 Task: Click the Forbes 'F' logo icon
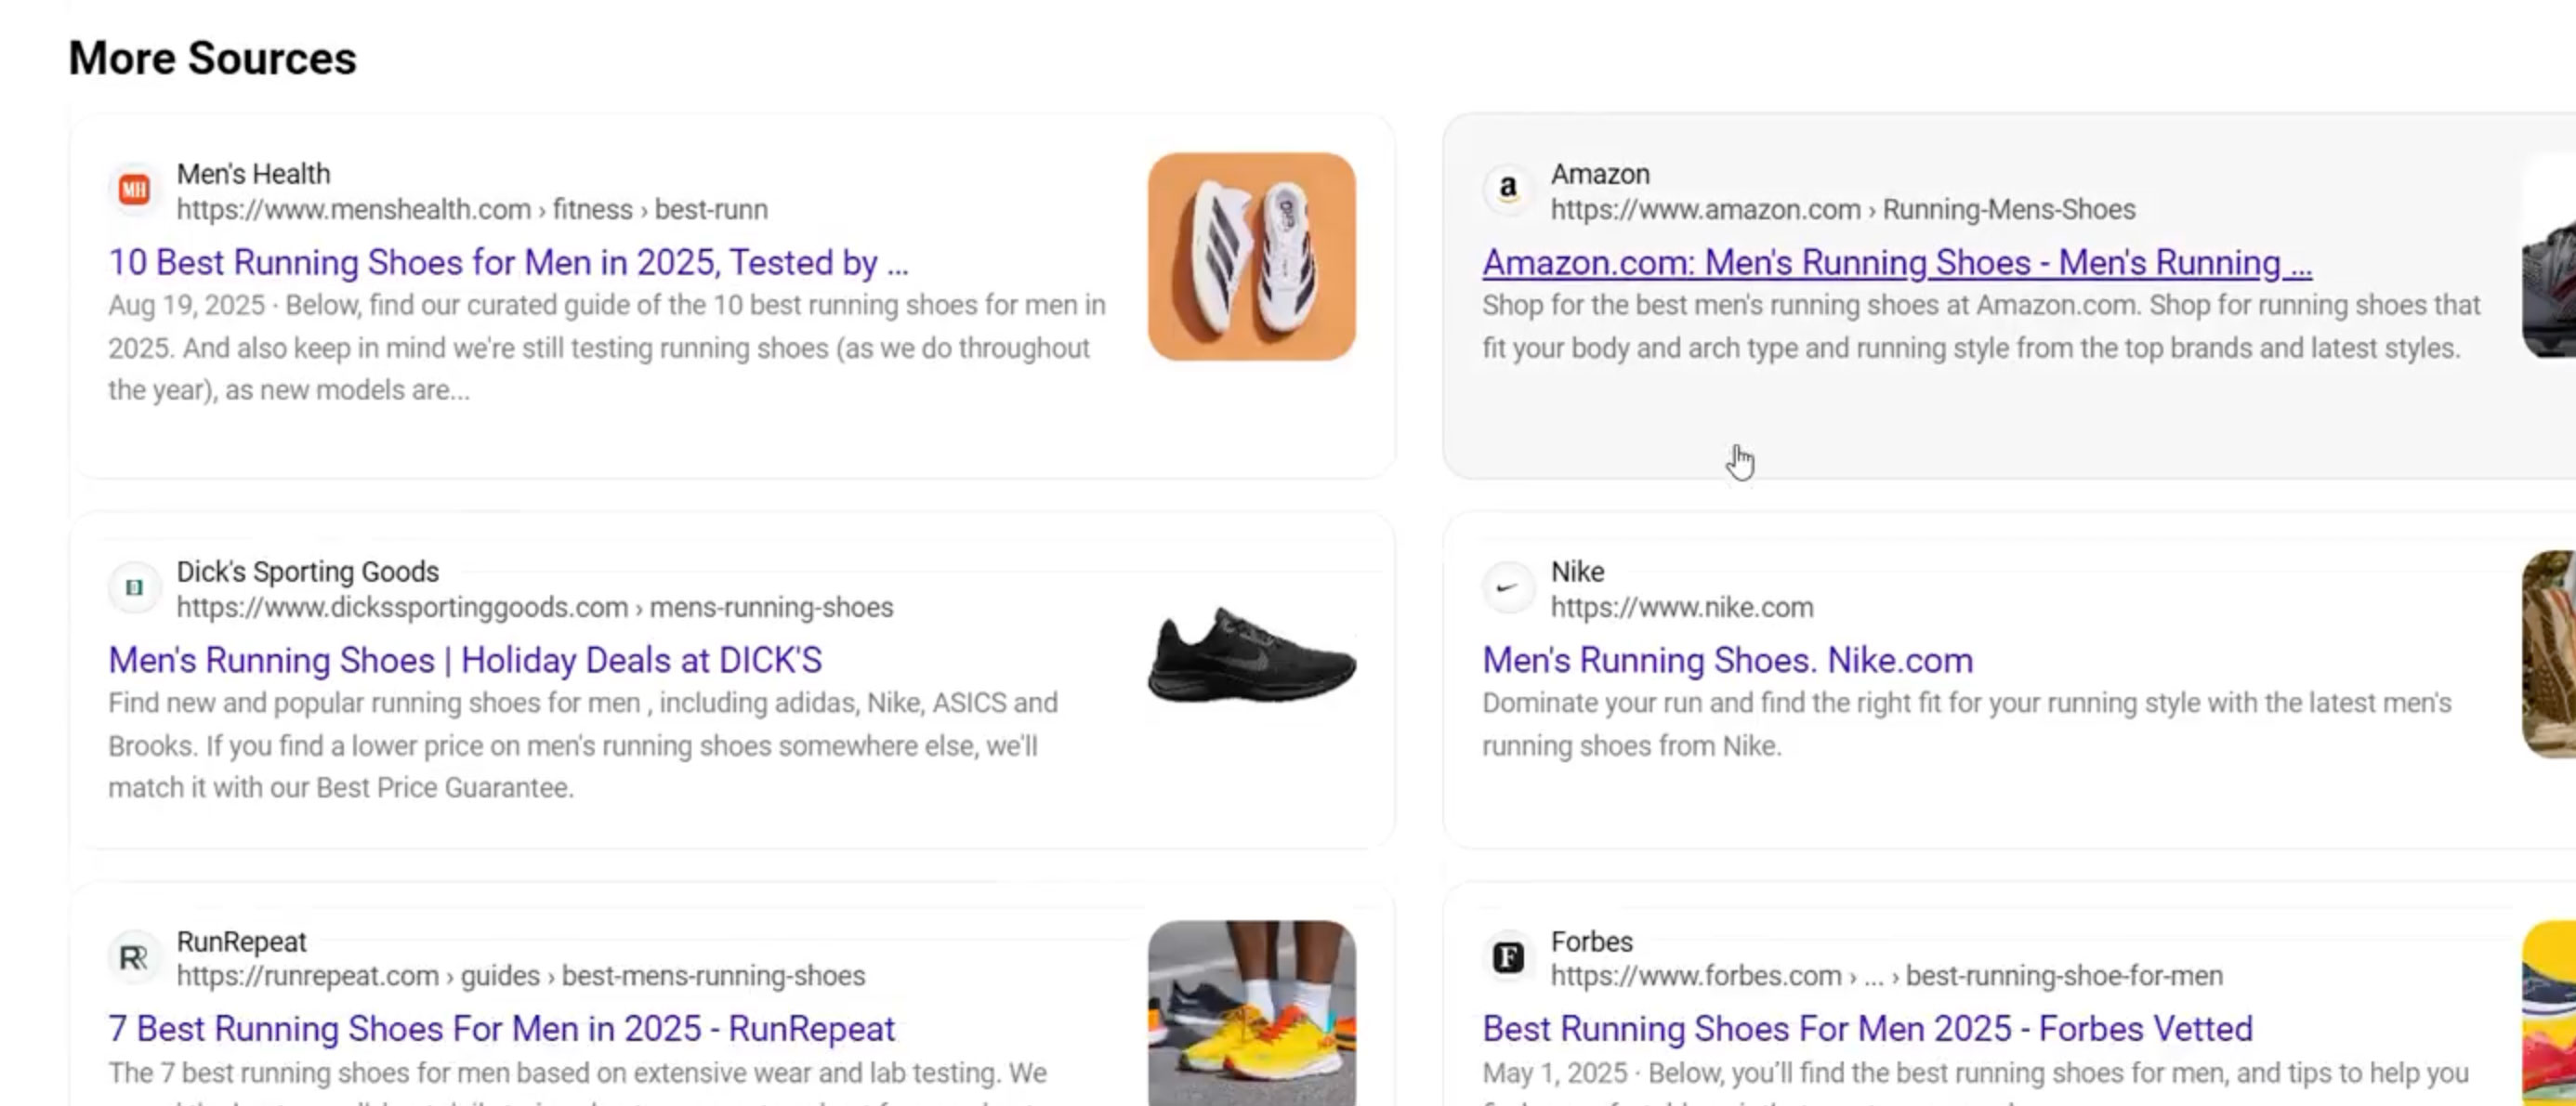(x=1508, y=957)
